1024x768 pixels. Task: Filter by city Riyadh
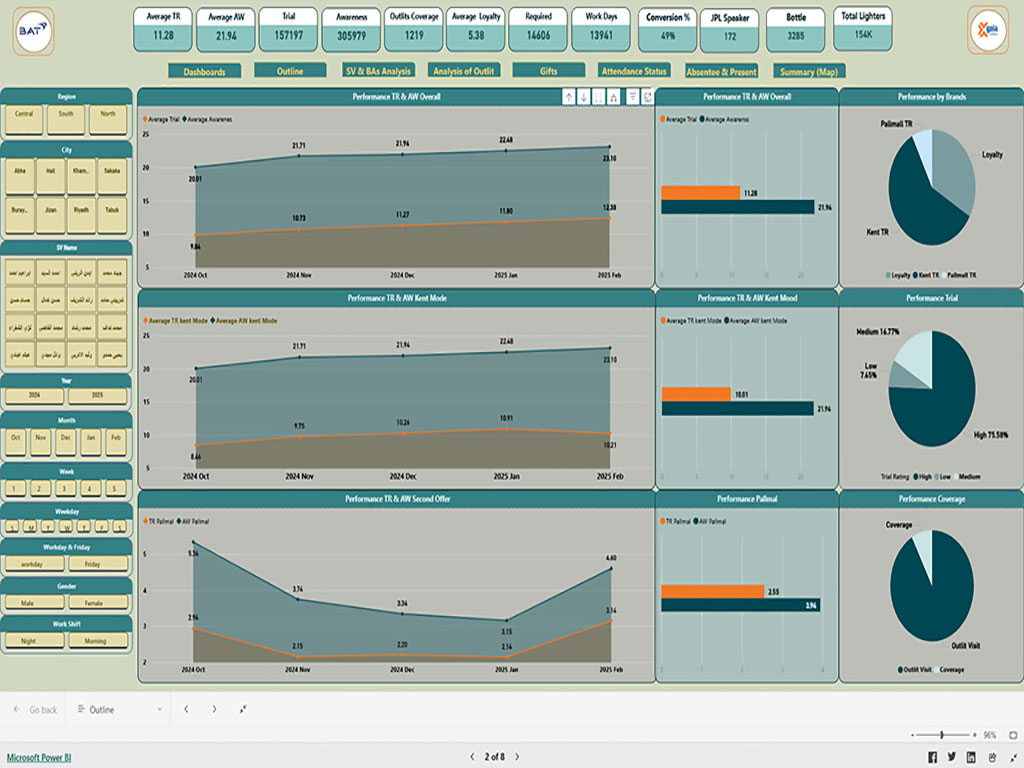[x=81, y=216]
